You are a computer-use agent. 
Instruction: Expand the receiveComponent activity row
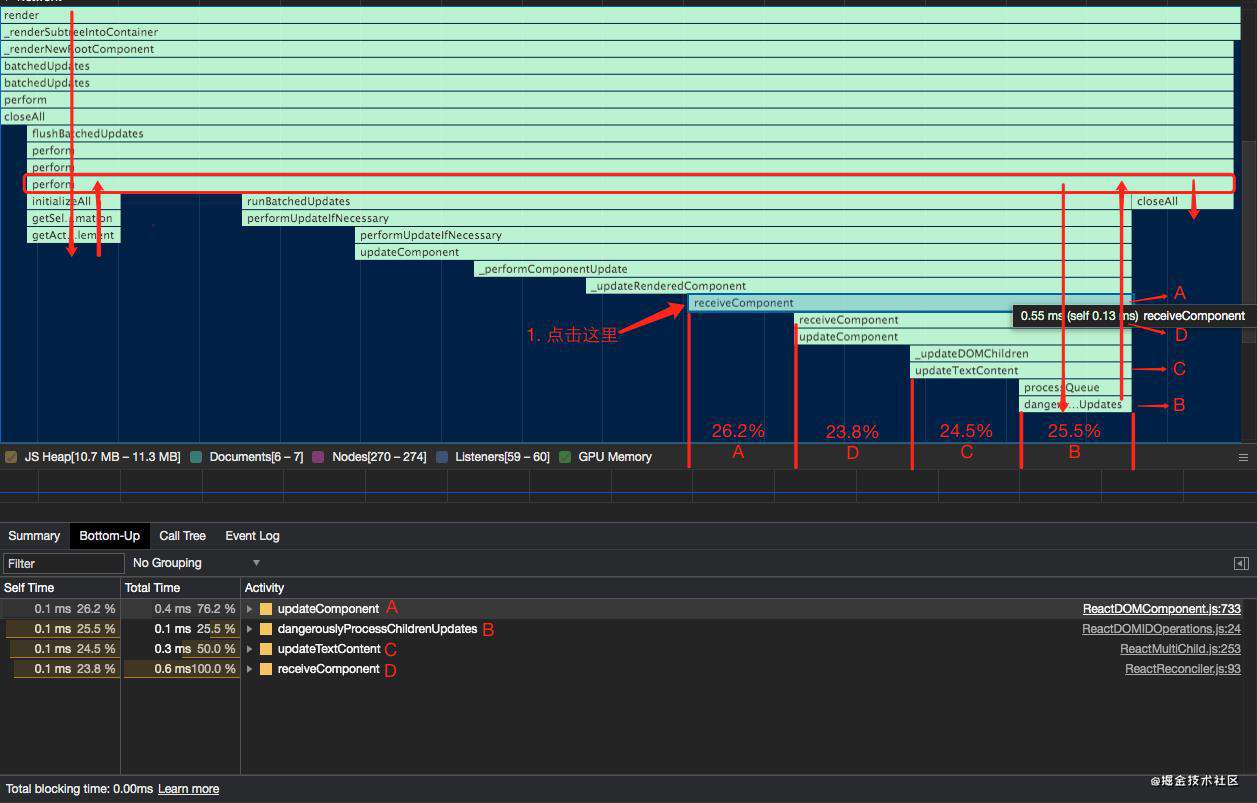249,669
